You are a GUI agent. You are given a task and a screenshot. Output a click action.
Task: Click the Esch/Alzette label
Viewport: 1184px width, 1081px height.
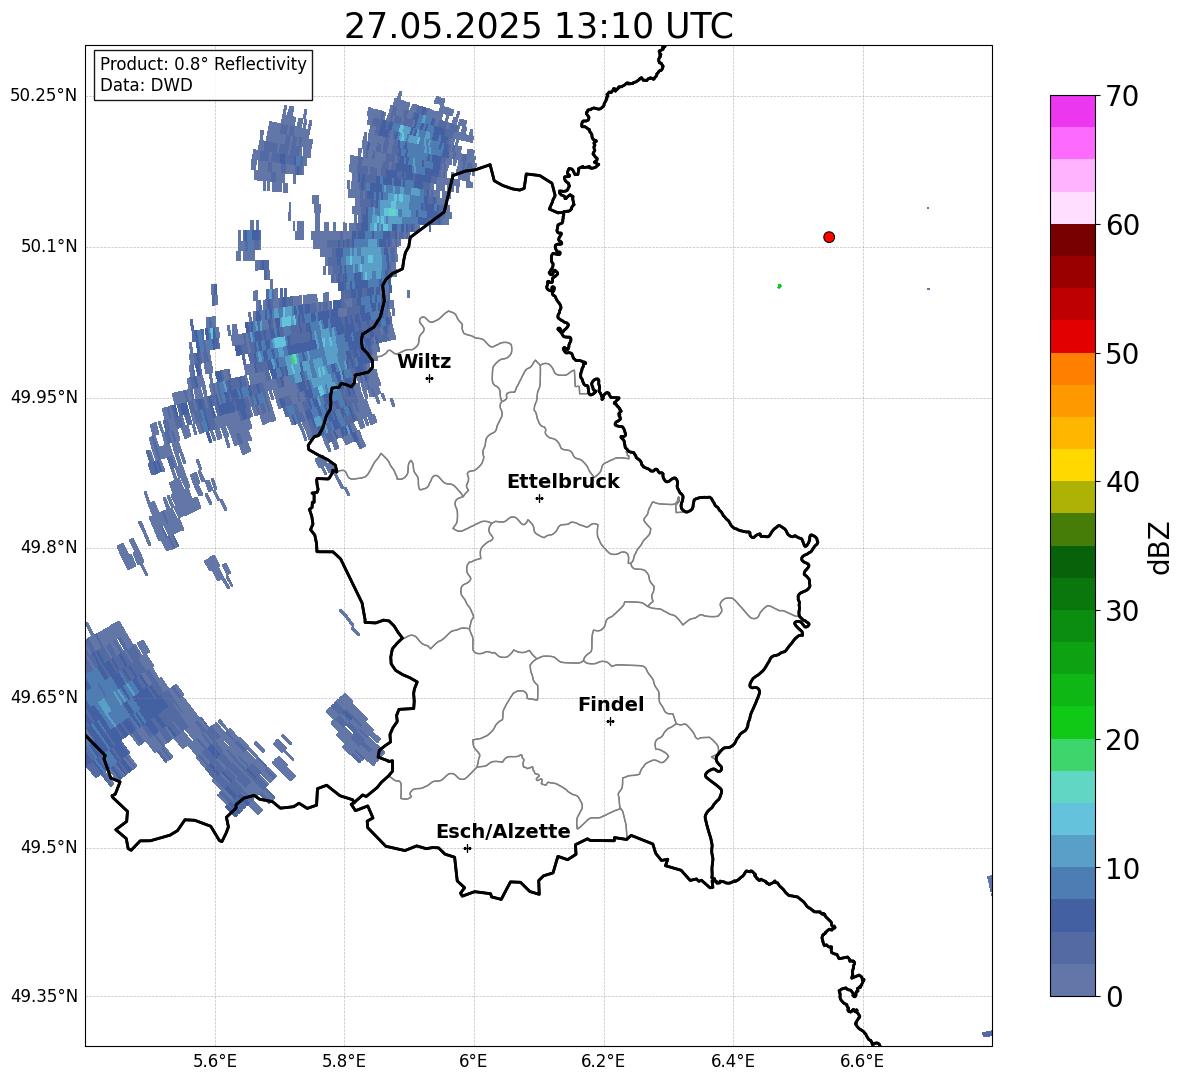click(503, 831)
